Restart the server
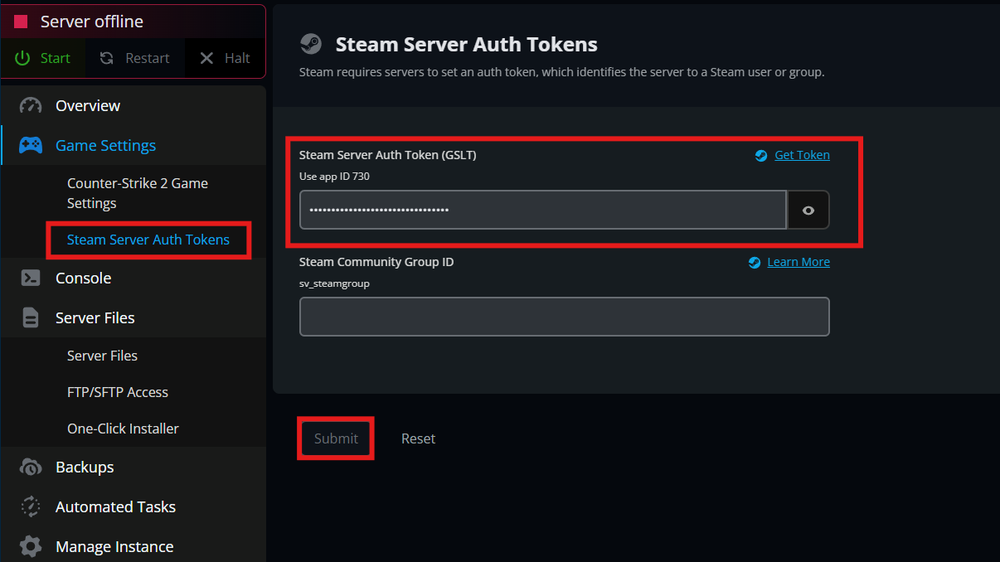The width and height of the screenshot is (1000, 562). tap(135, 58)
